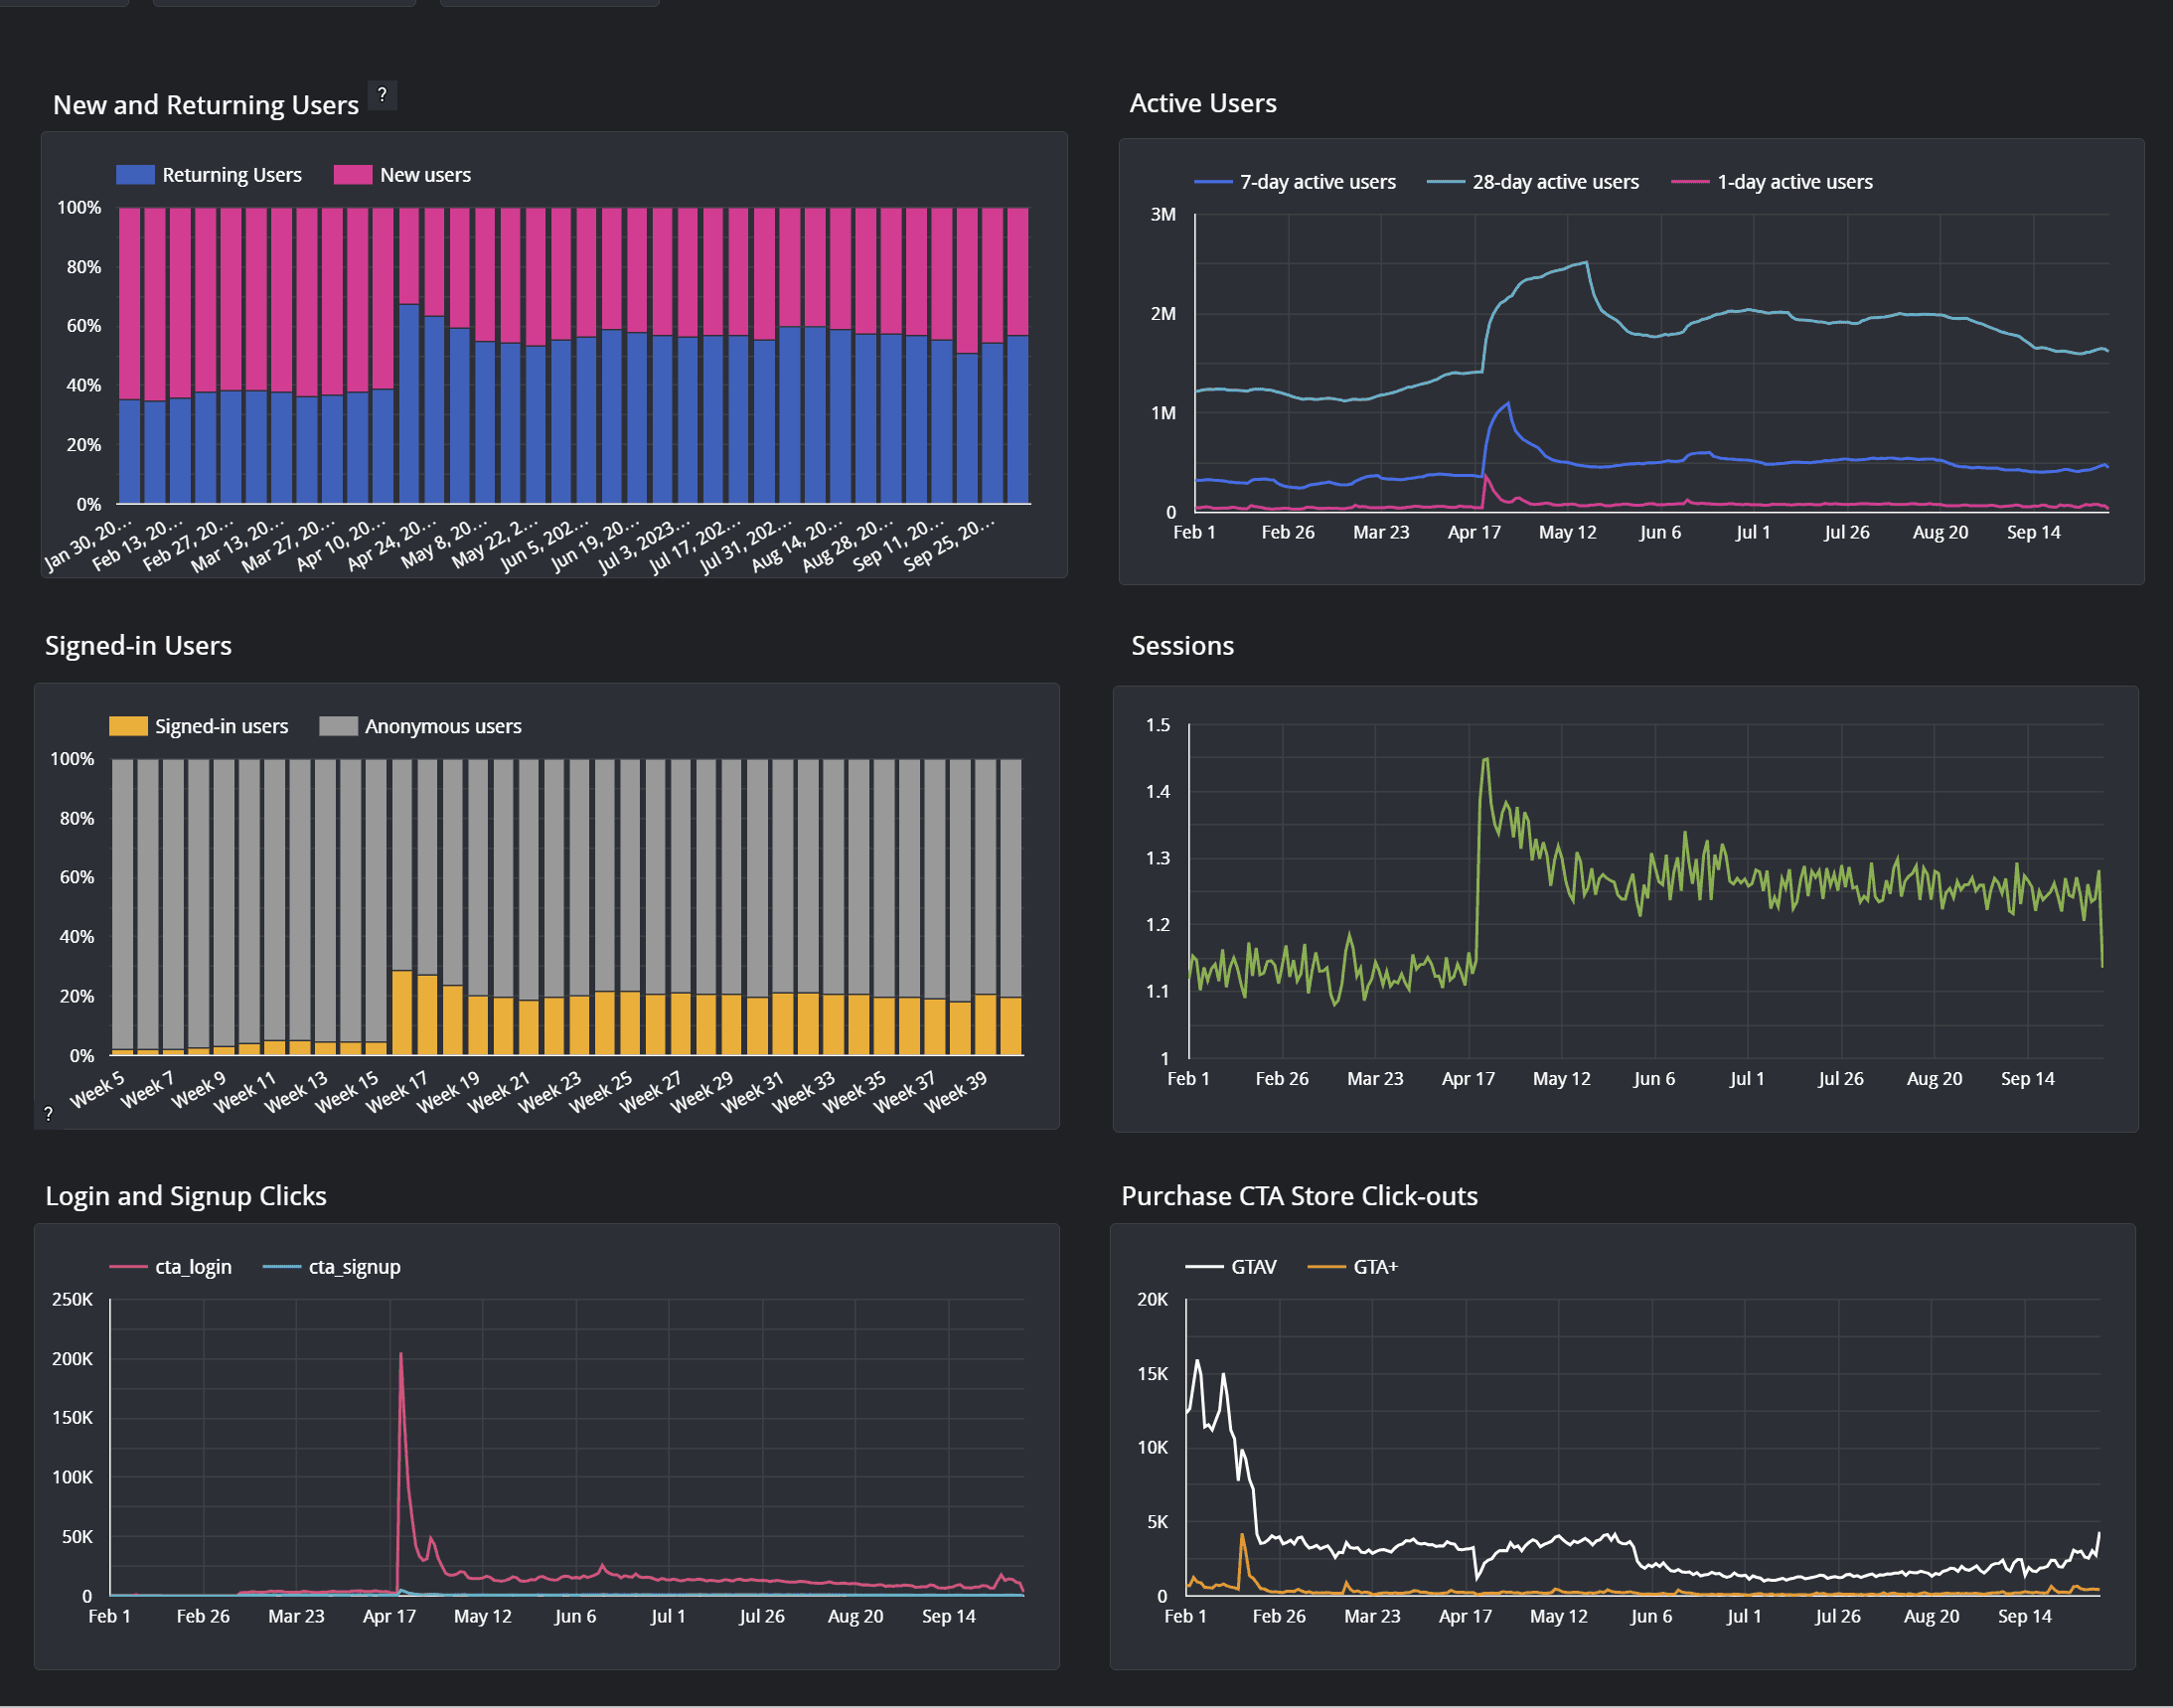Click the cta_login legend line marker
This screenshot has width=2173, height=1708.
[x=128, y=1267]
